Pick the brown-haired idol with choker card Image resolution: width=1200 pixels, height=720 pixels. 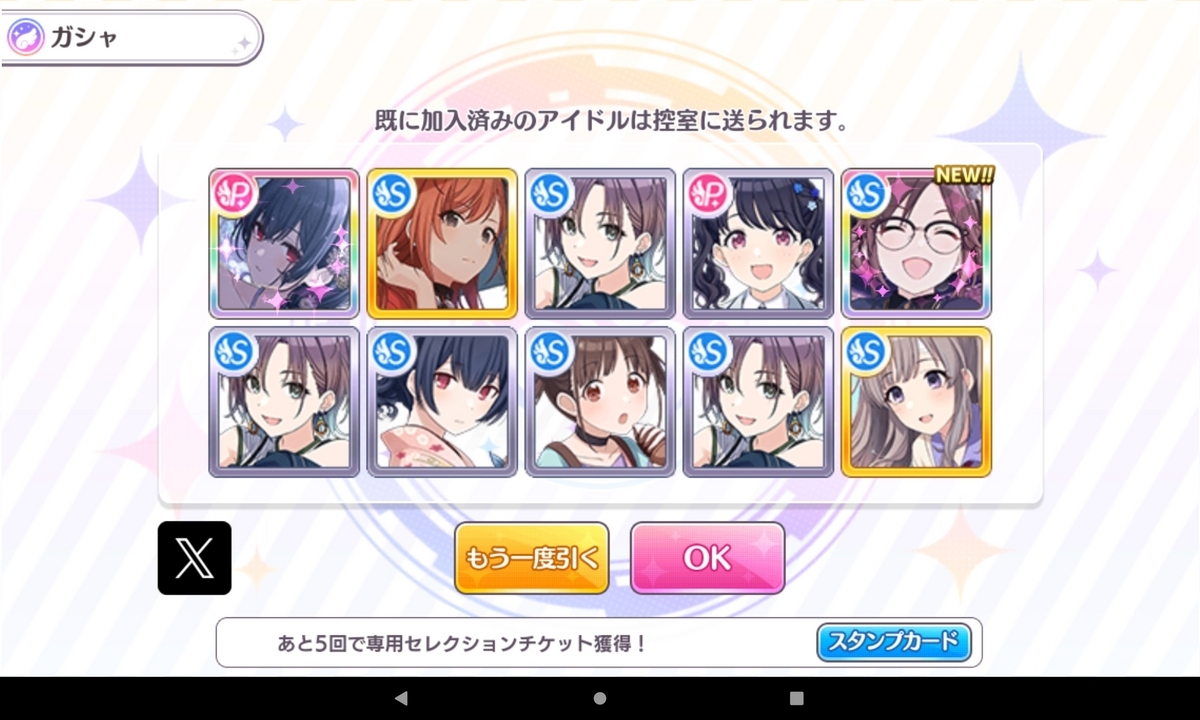pyautogui.click(x=600, y=401)
